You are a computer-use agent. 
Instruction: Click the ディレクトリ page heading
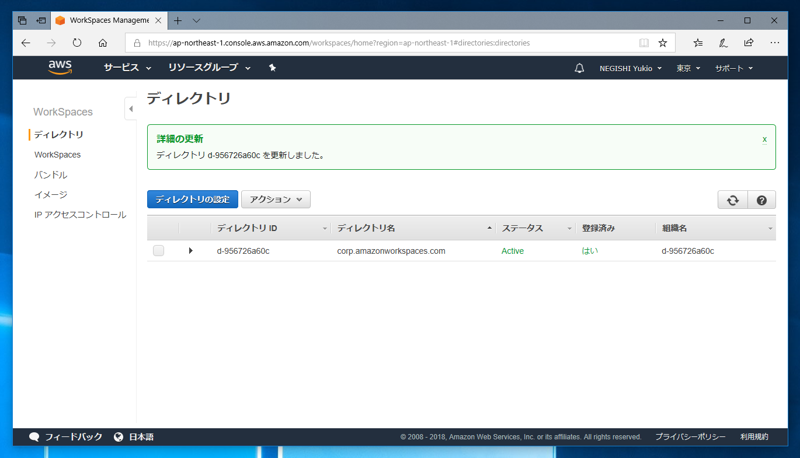tap(189, 98)
